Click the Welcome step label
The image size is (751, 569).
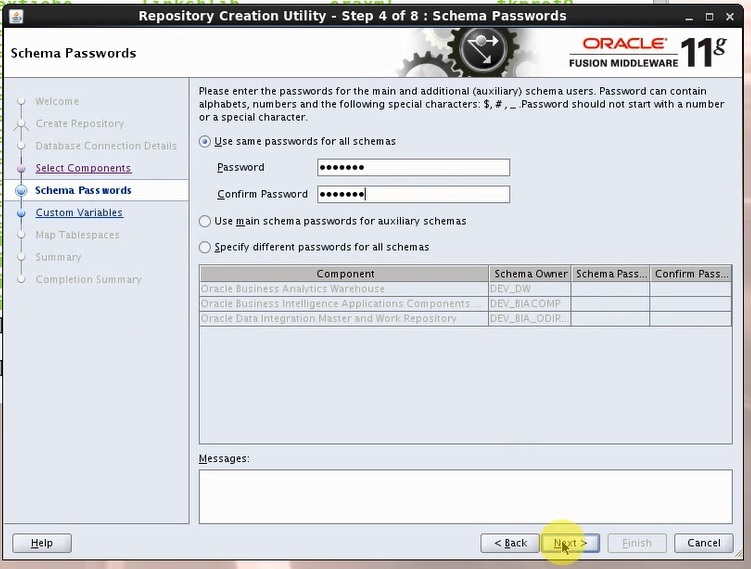coord(57,102)
